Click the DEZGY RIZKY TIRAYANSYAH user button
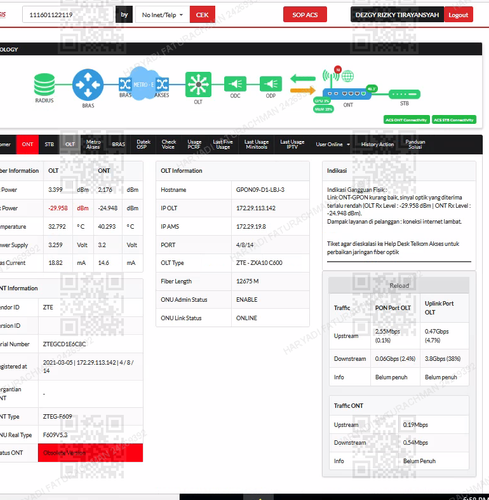This screenshot has height=500, width=489. pos(397,15)
